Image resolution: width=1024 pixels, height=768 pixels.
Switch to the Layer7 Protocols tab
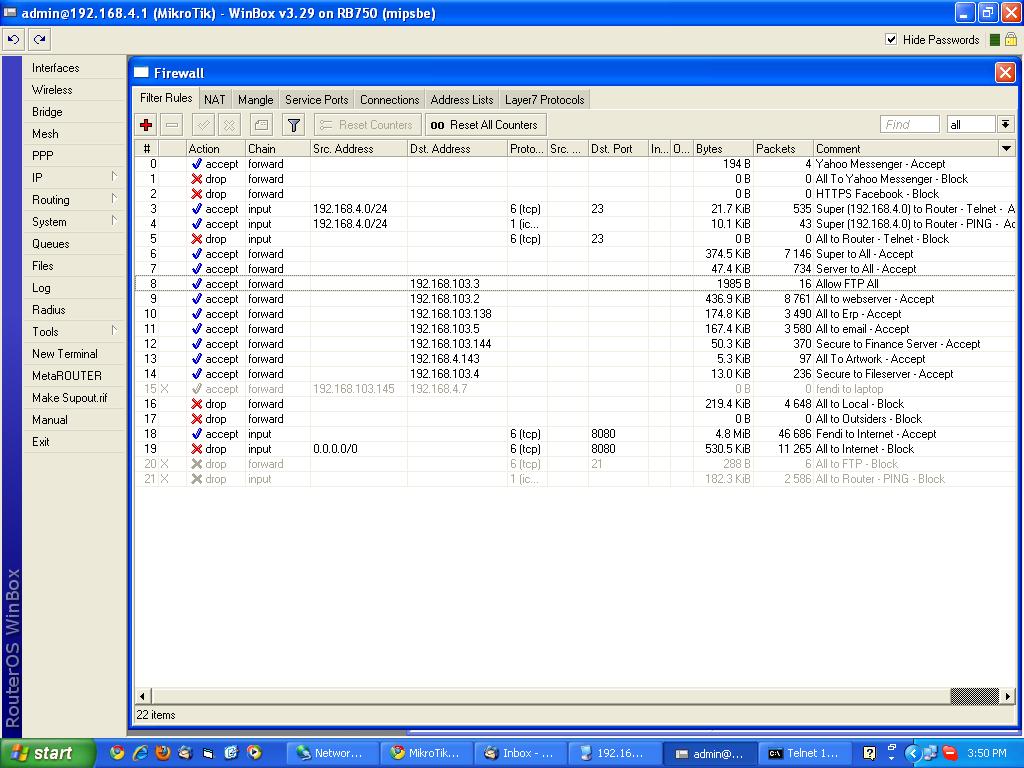[544, 99]
